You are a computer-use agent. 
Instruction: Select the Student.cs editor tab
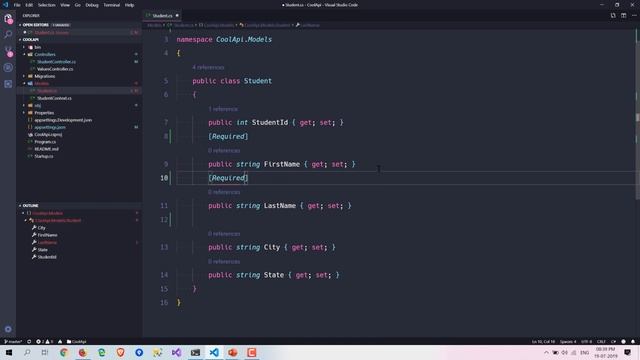coord(162,16)
